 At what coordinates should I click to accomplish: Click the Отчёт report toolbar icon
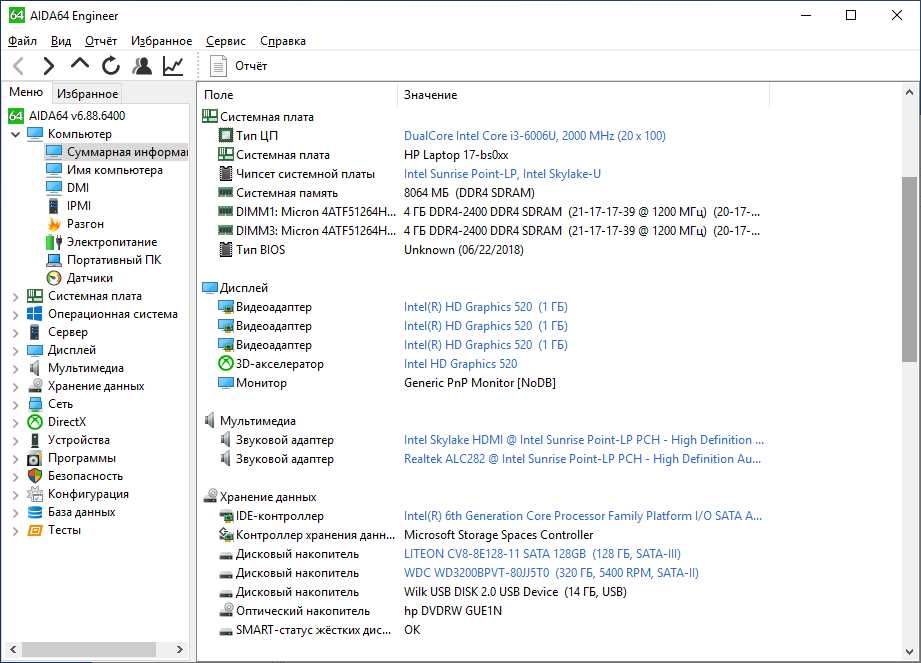point(218,66)
